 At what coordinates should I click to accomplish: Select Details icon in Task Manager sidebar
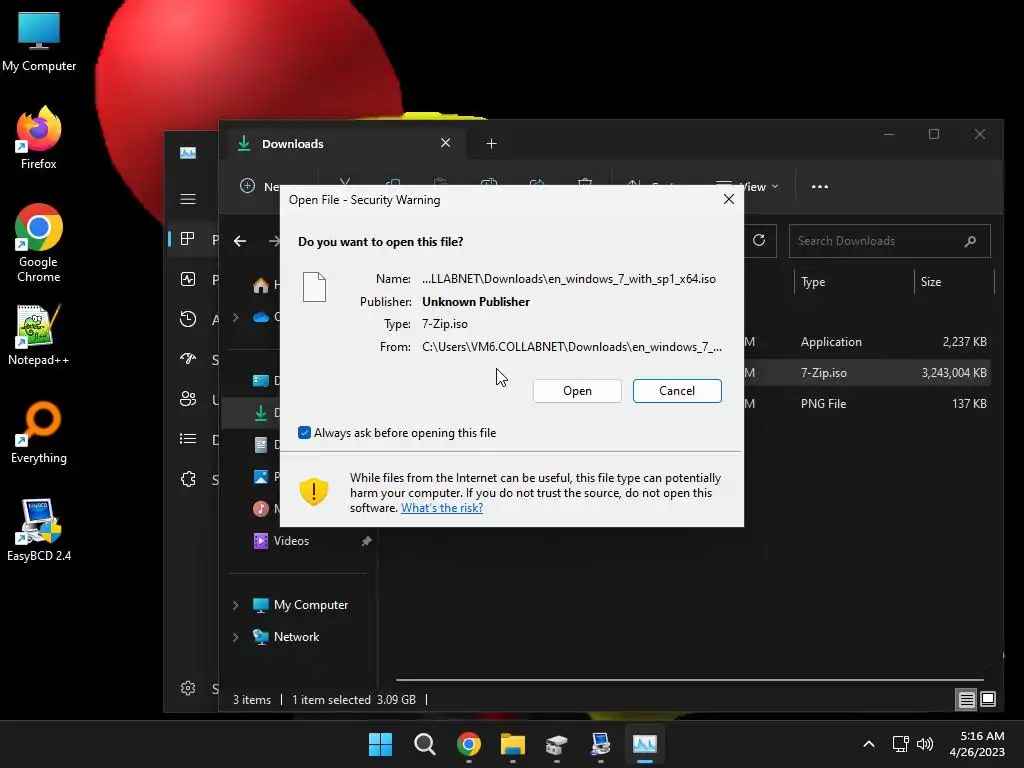coord(188,439)
